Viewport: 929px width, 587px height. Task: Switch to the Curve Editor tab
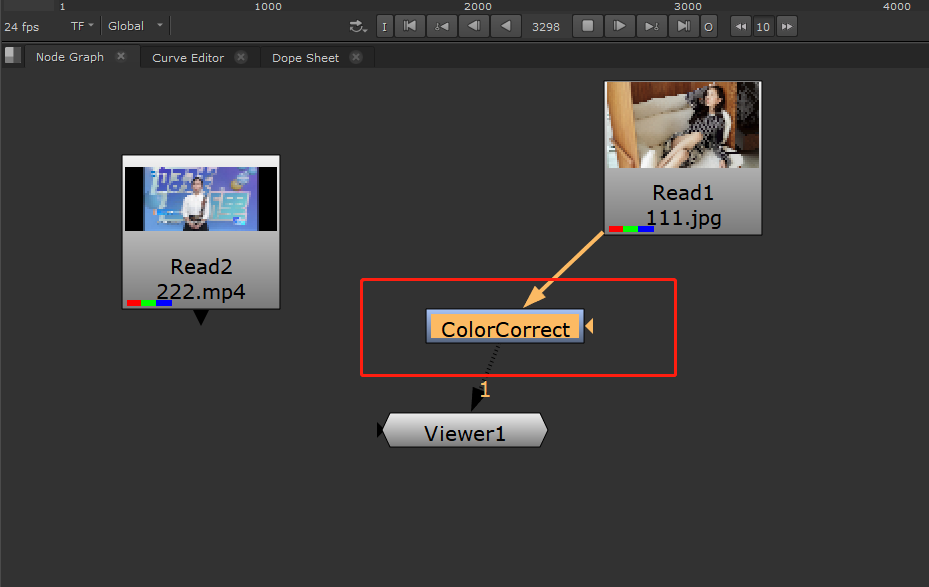click(188, 58)
